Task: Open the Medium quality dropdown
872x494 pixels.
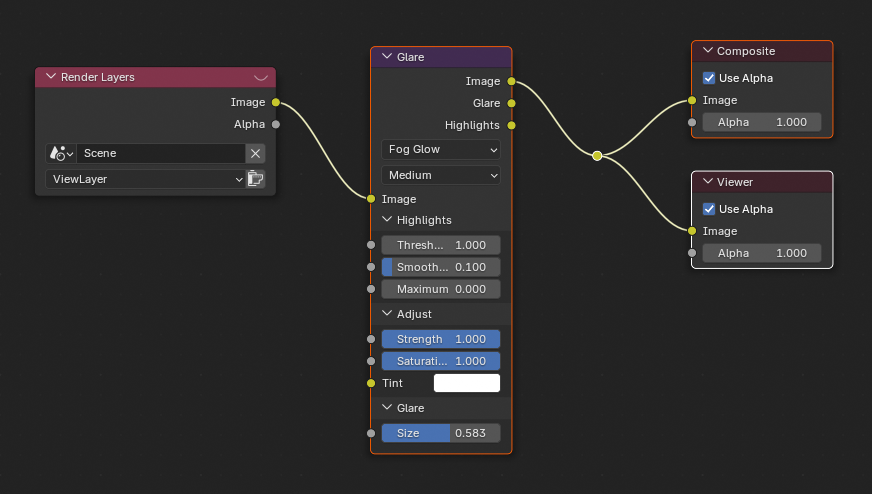Action: (440, 175)
